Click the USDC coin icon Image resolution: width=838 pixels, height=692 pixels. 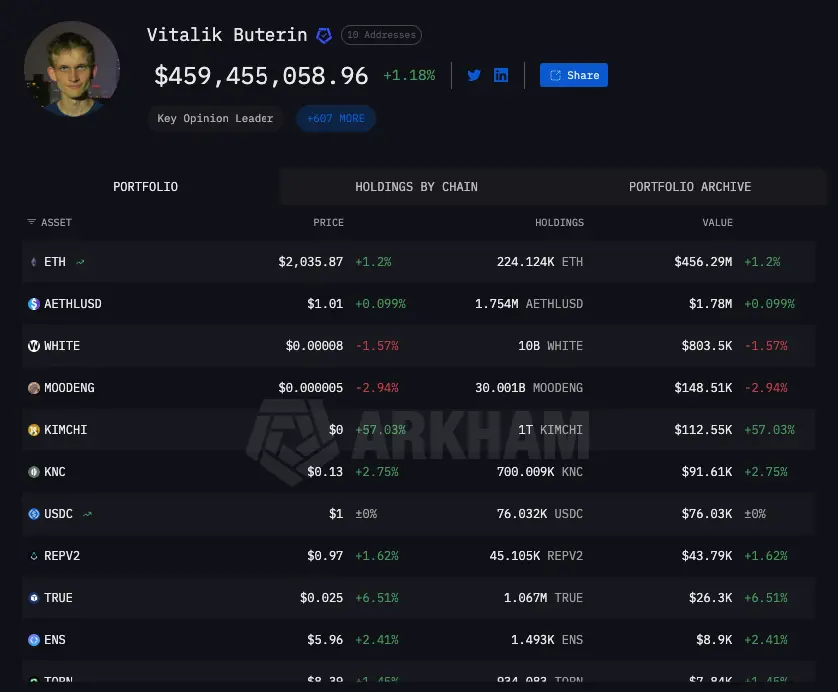pos(33,513)
